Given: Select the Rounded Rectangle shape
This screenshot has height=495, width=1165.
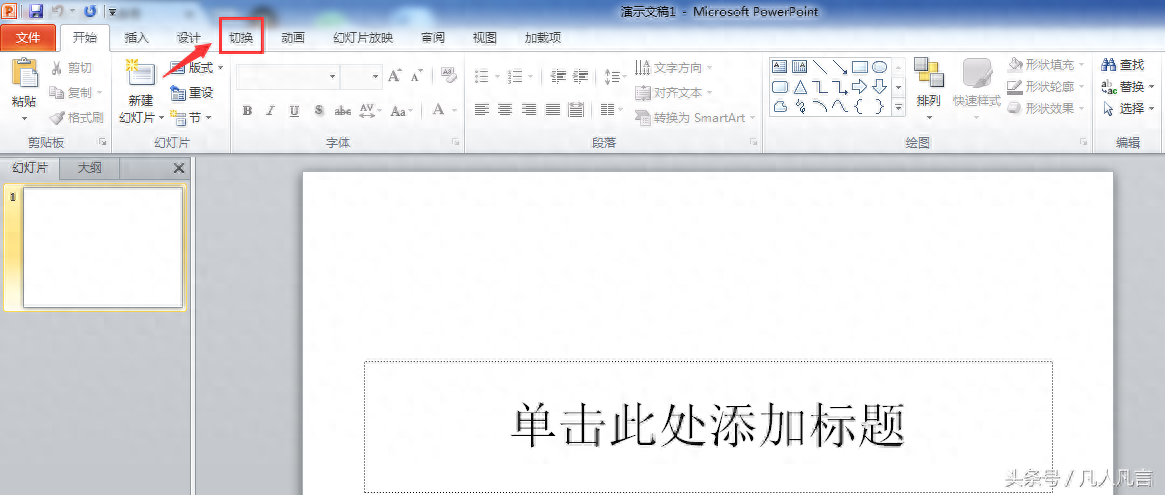Looking at the screenshot, I should 780,87.
